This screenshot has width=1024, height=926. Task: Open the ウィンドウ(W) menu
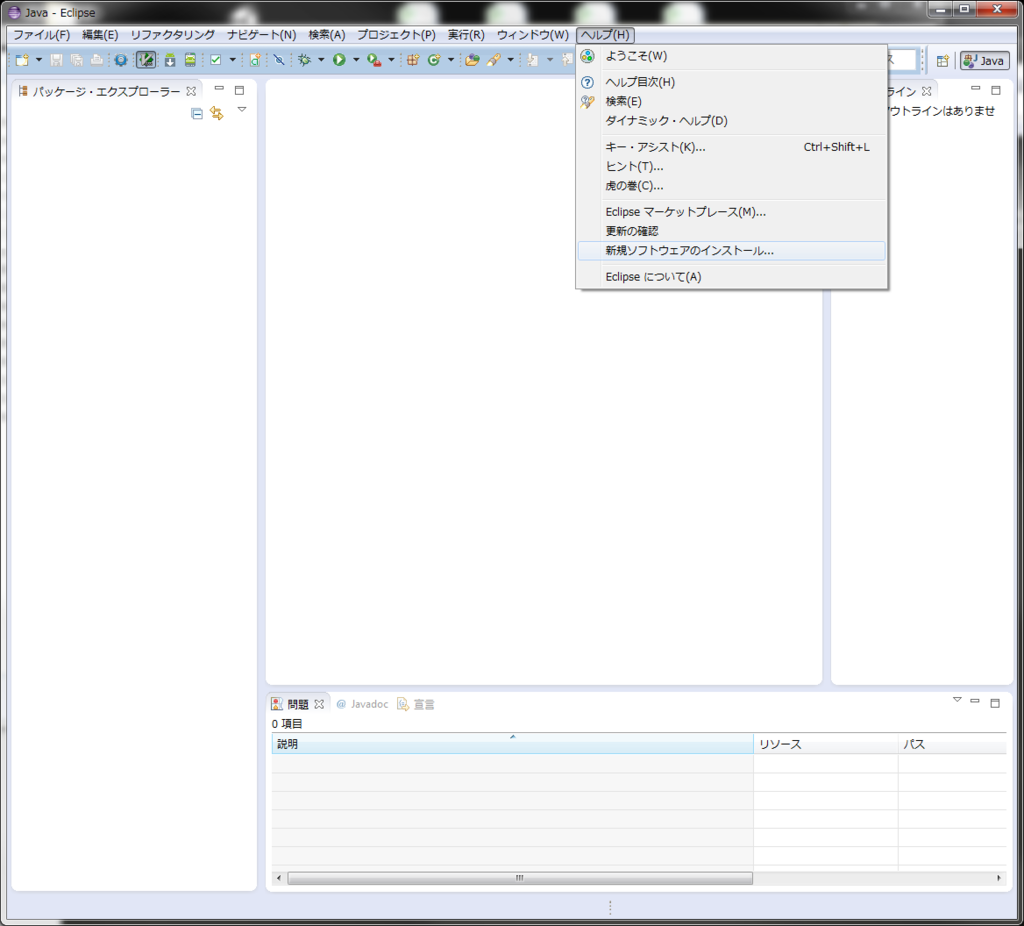(x=532, y=35)
